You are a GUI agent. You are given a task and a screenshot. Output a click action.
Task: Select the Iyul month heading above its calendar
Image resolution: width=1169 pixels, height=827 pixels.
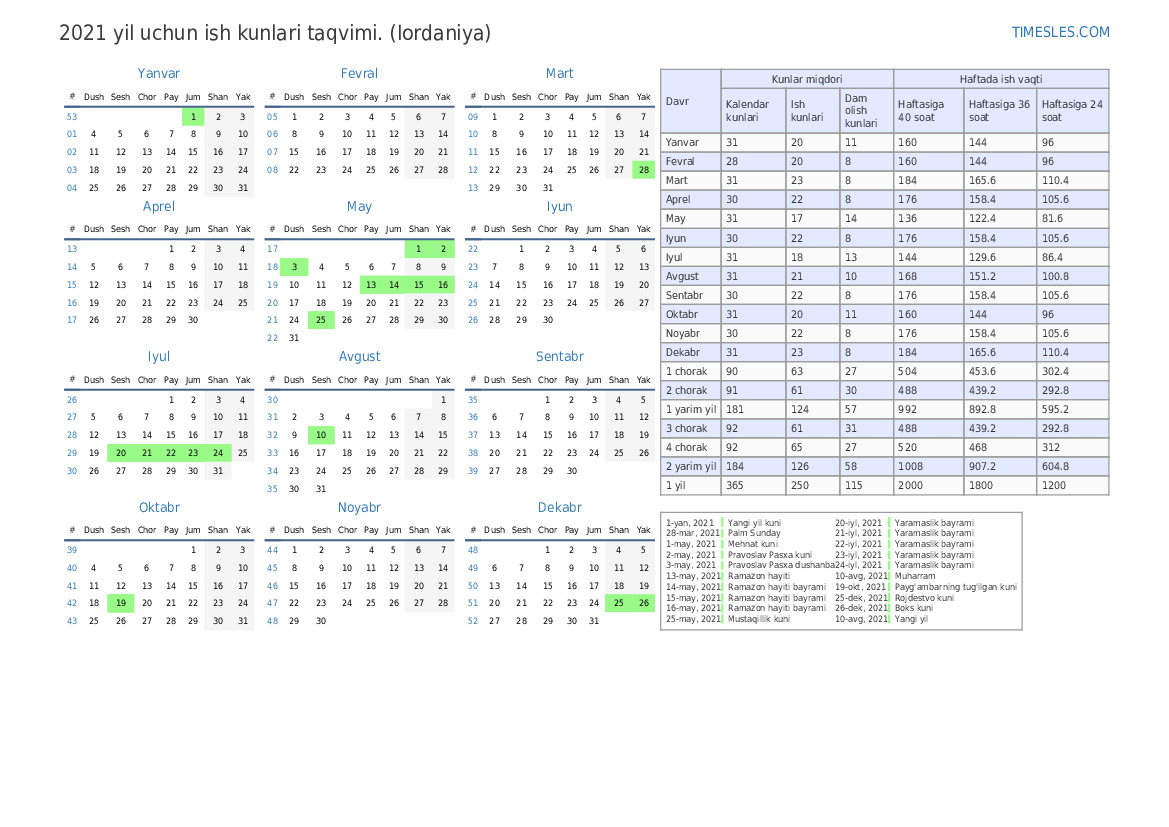(159, 356)
